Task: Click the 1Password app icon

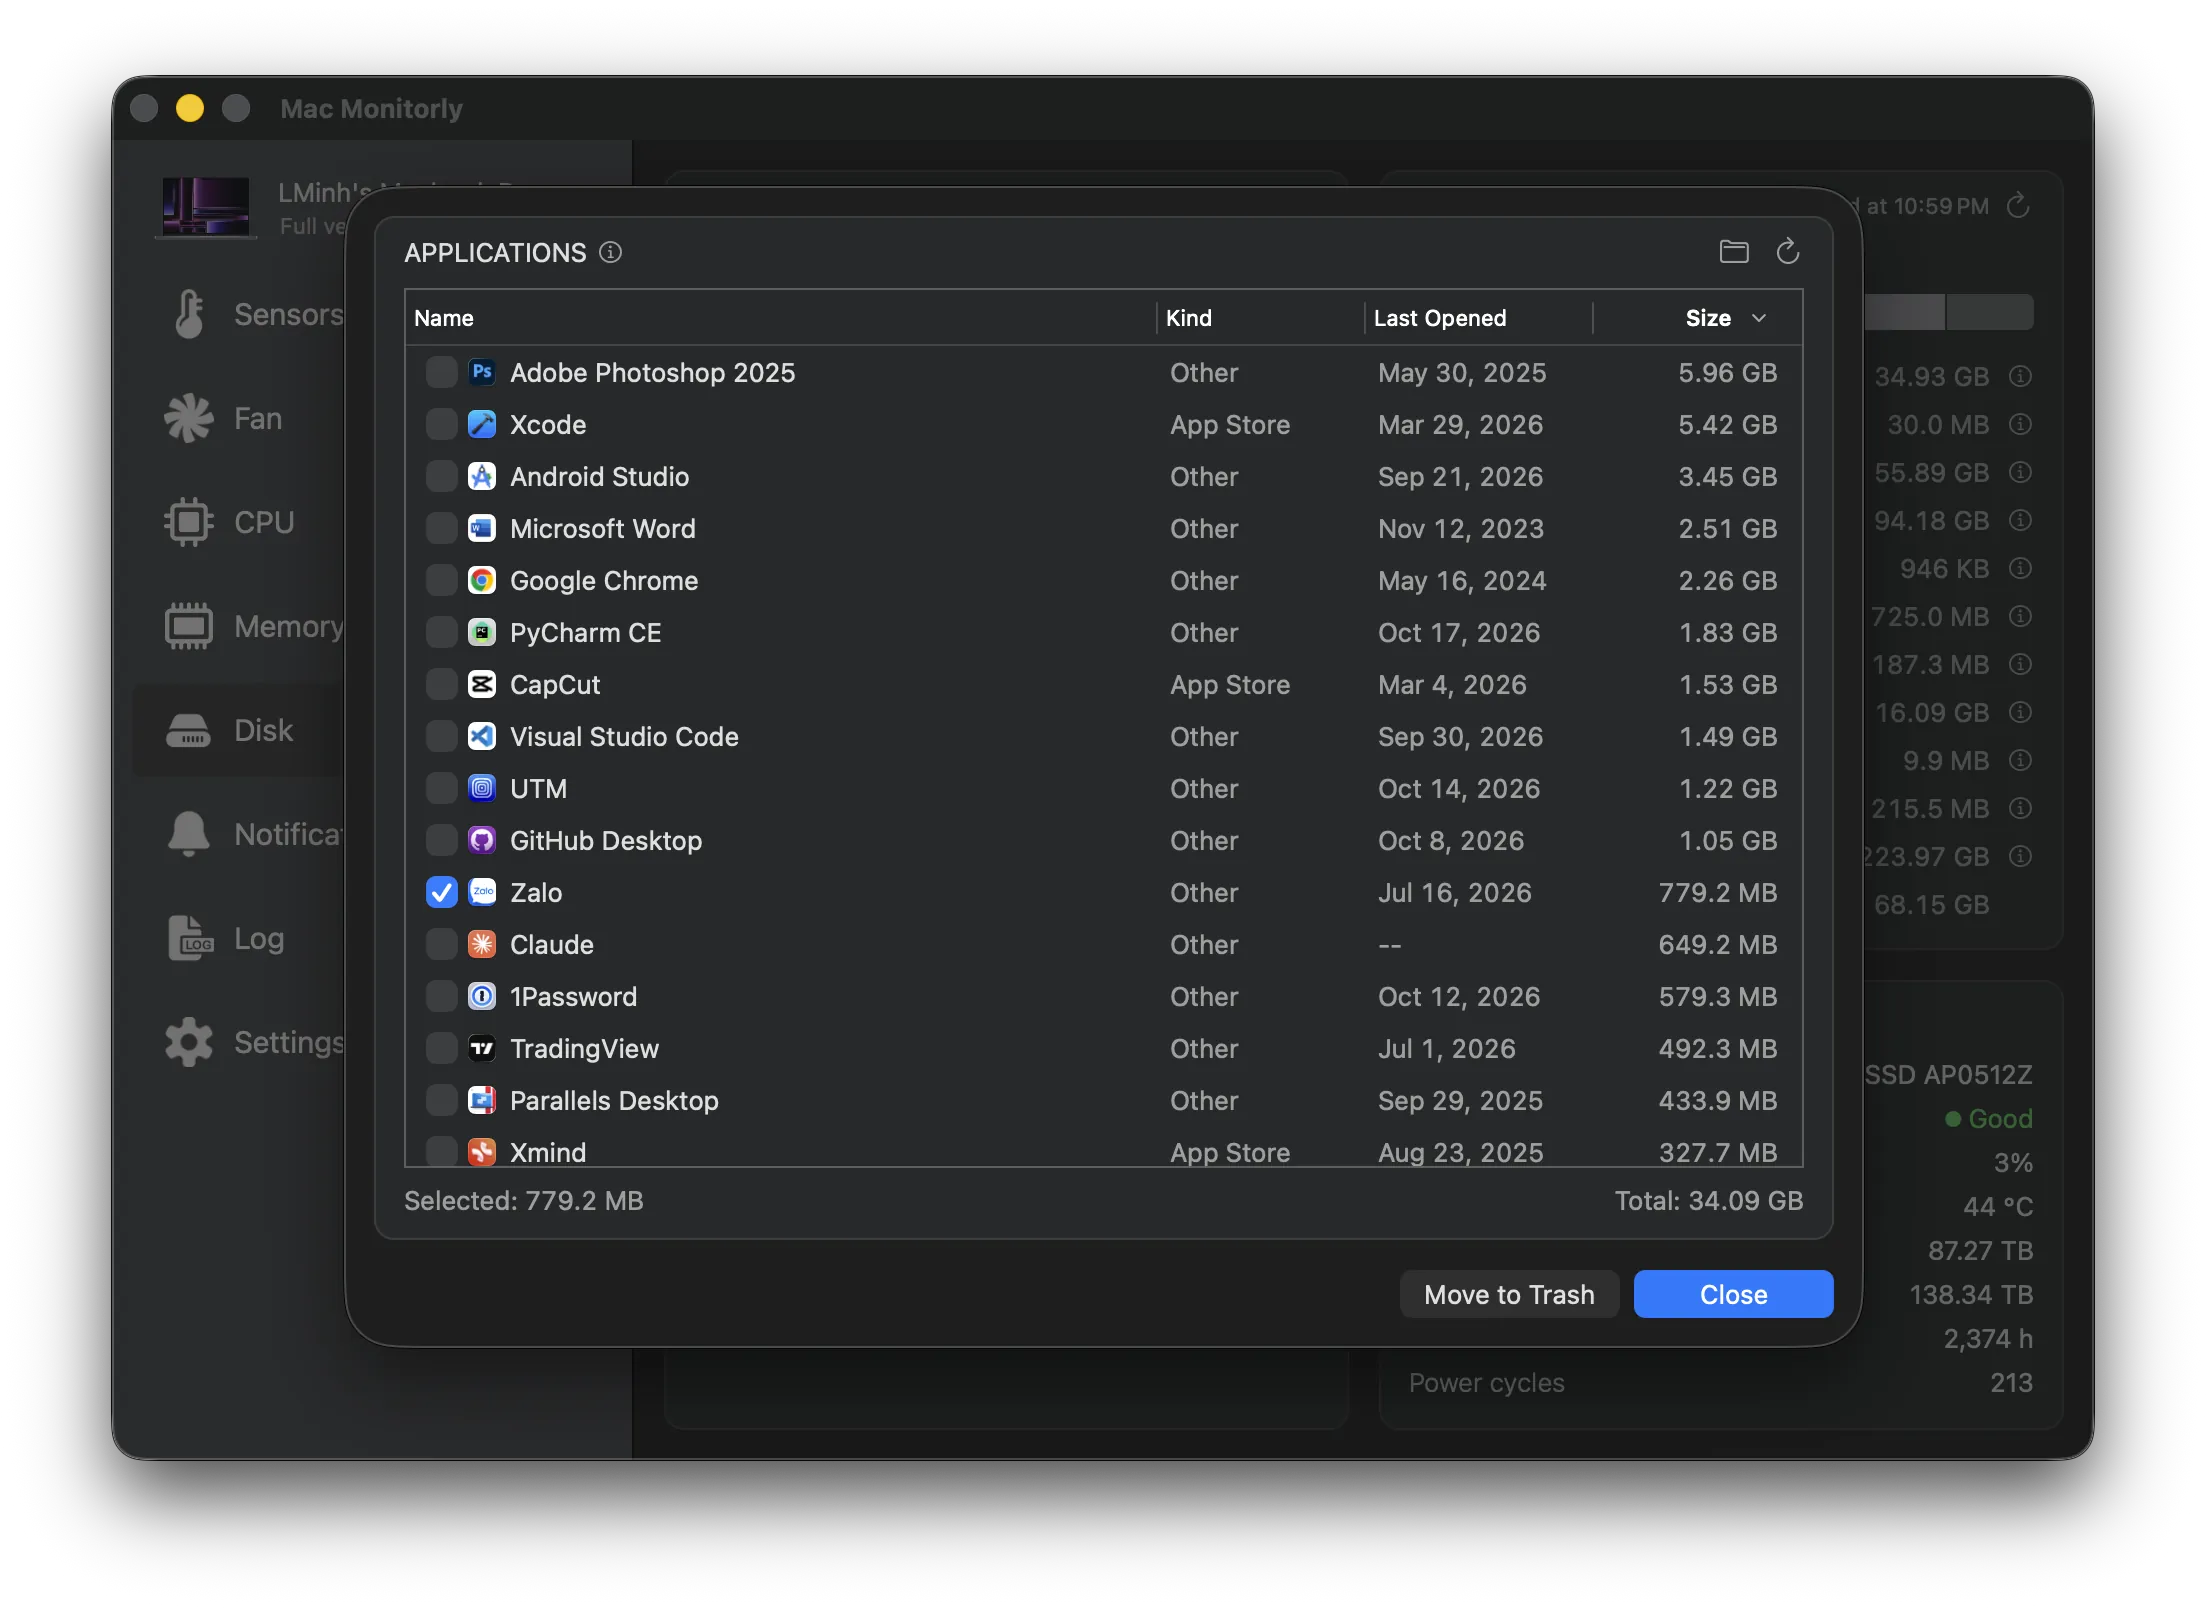Action: click(482, 996)
